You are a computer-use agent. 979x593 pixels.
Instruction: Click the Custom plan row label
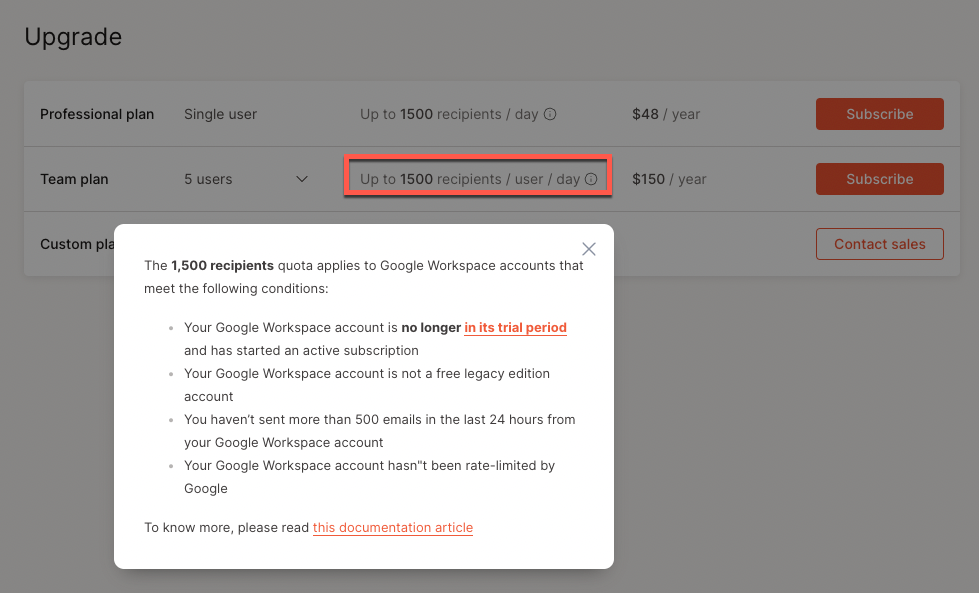77,243
